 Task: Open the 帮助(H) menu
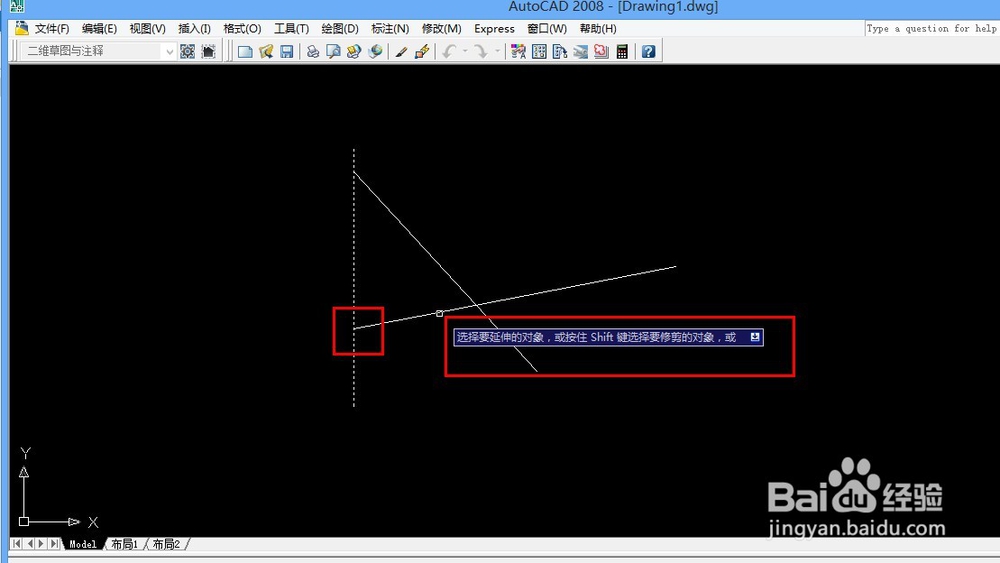point(598,29)
